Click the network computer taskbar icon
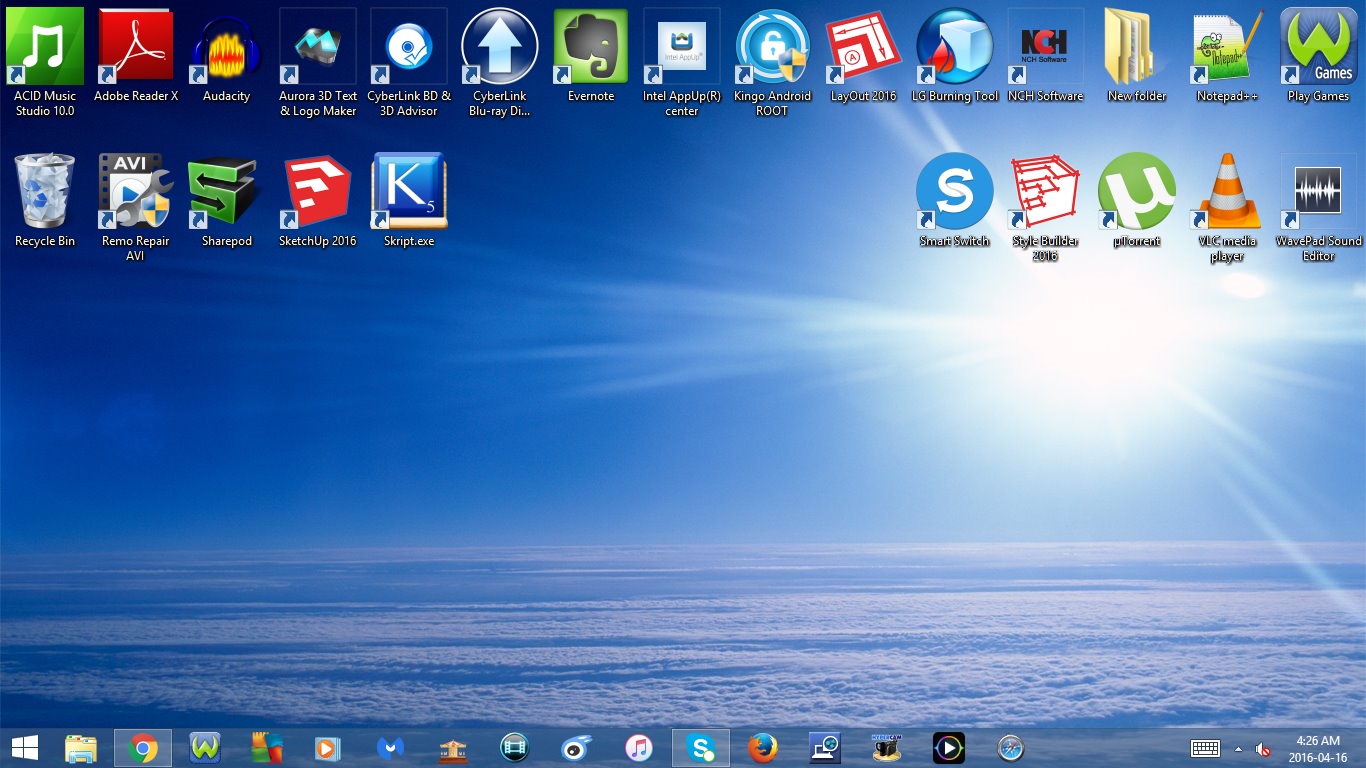Image resolution: width=1366 pixels, height=768 pixels. click(825, 748)
